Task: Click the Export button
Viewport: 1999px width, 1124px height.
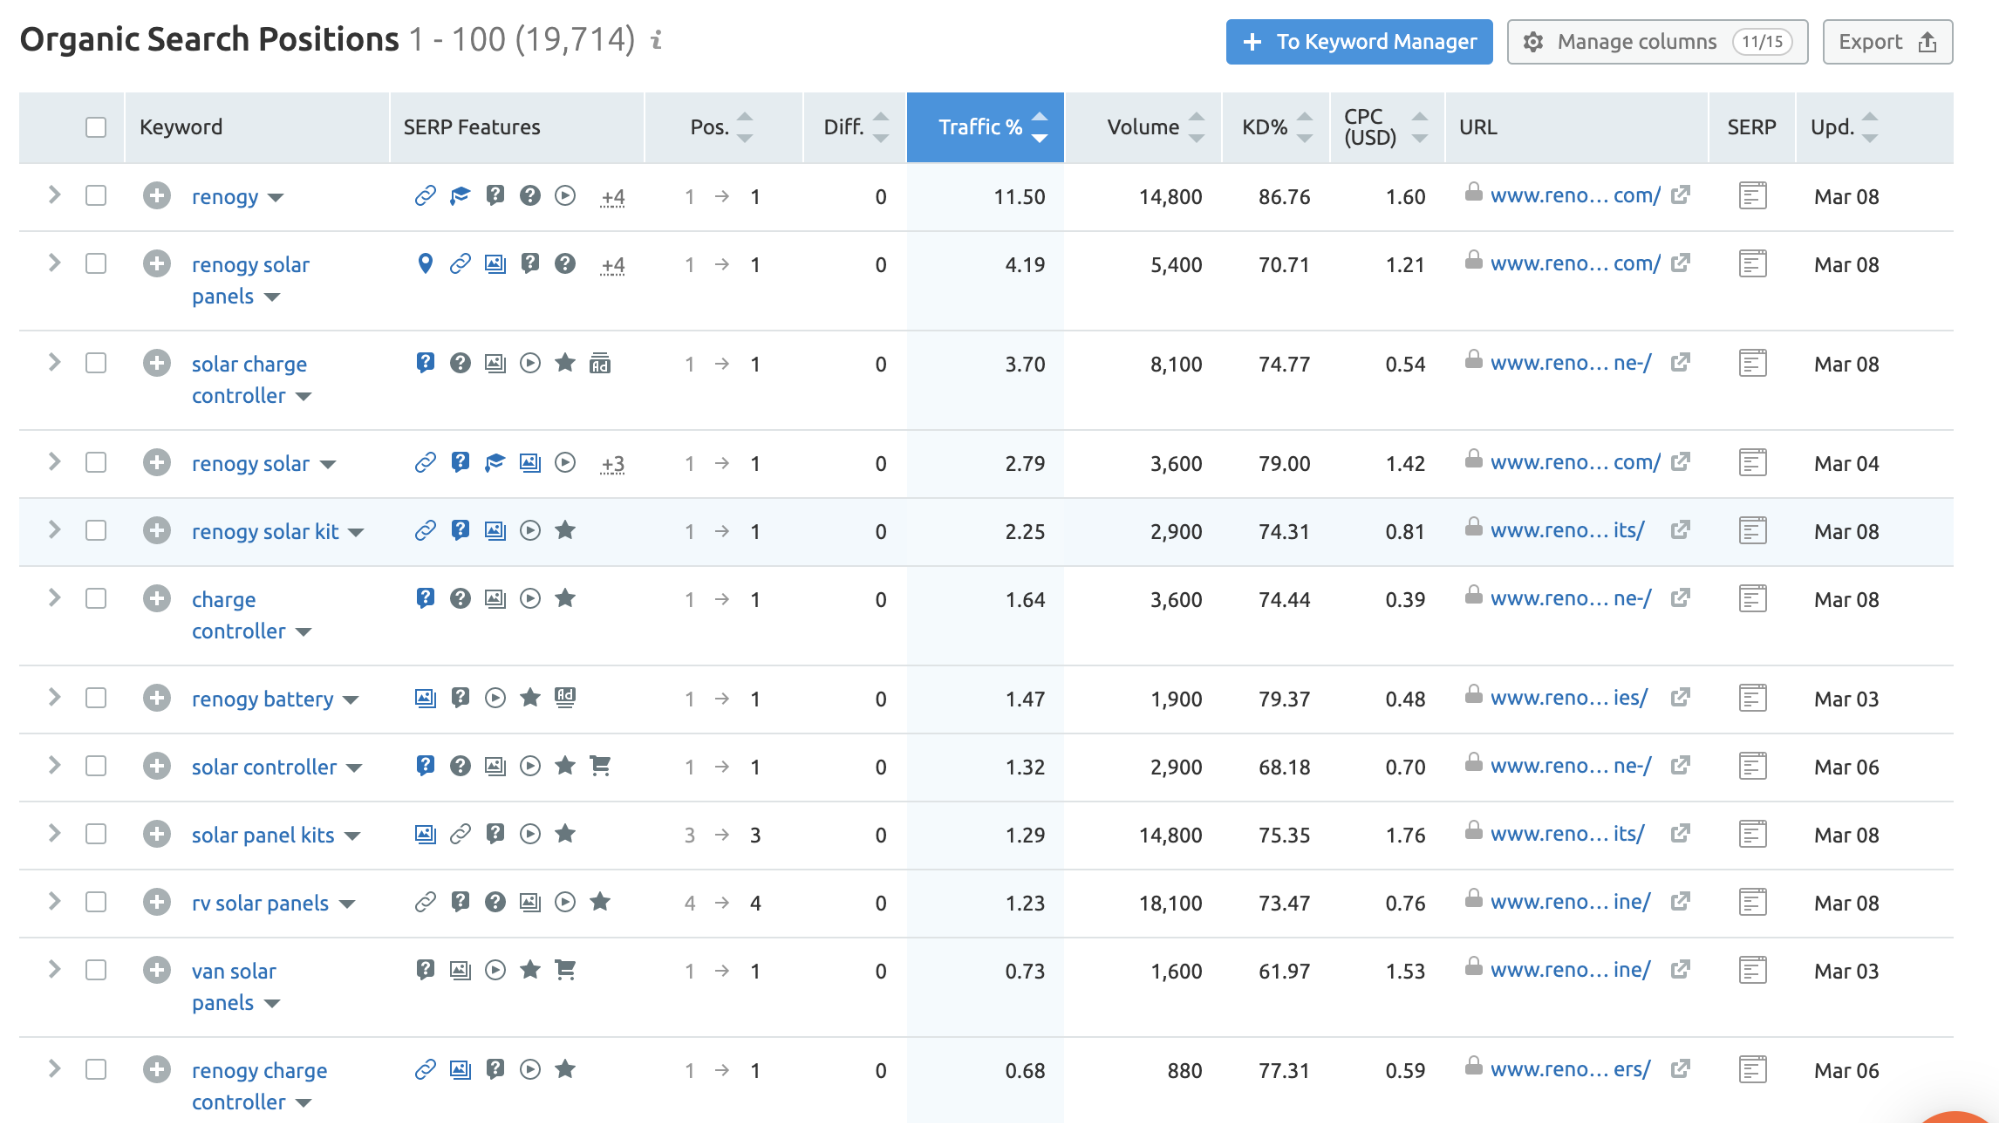Action: pos(1886,42)
